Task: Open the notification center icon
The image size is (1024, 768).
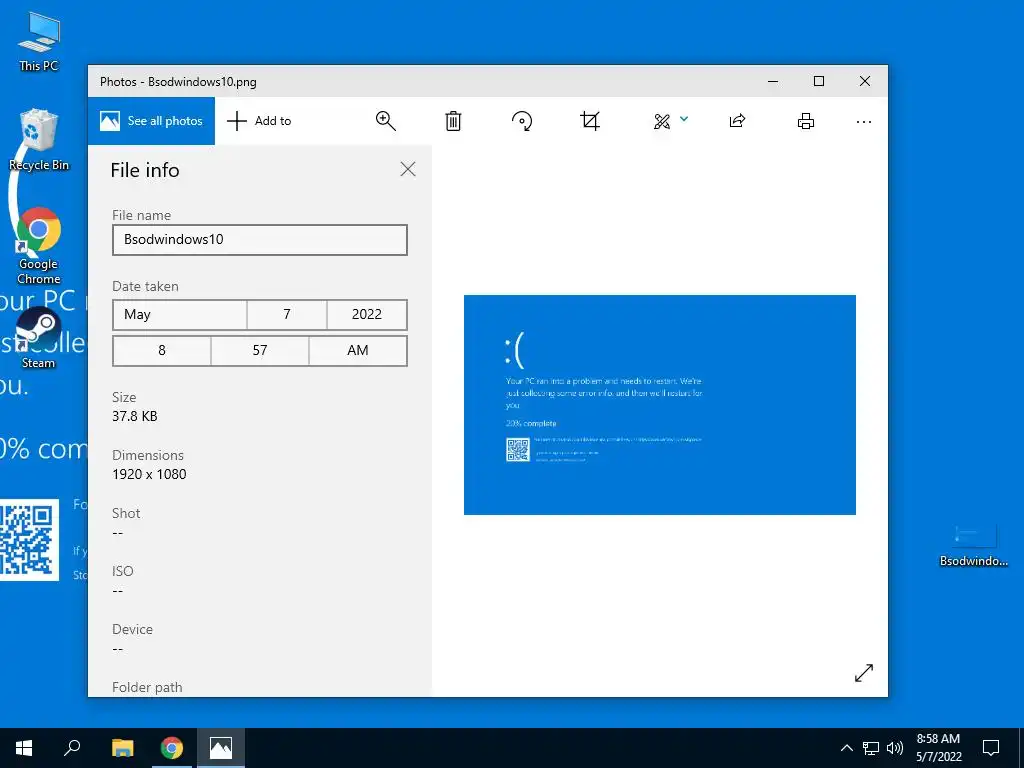Action: (991, 748)
